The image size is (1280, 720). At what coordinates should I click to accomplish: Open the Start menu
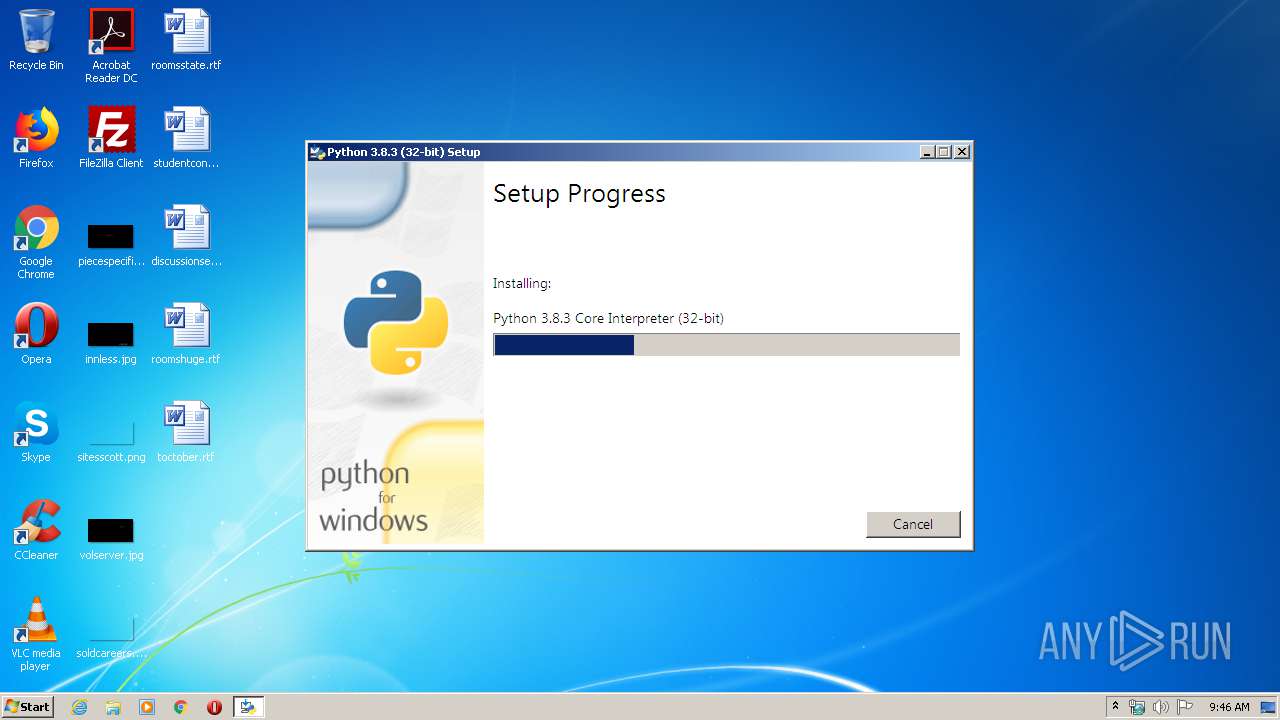[28, 706]
